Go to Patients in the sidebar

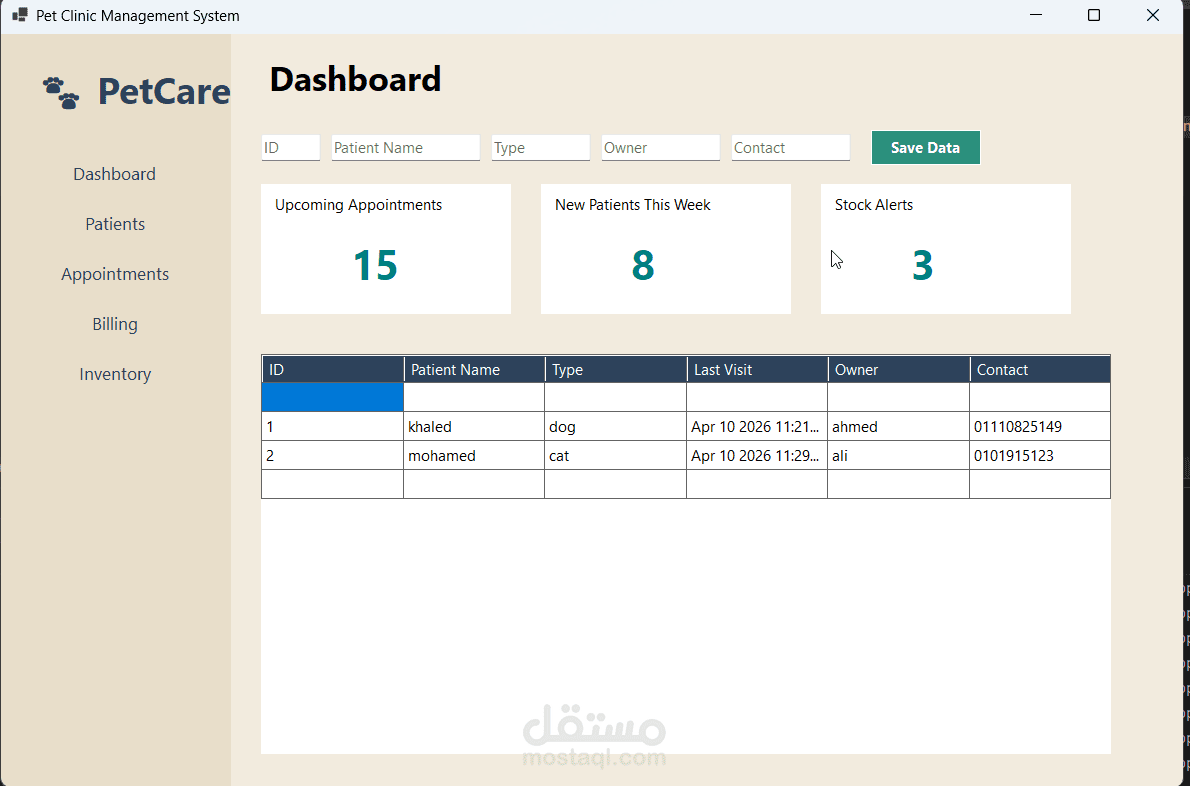pyautogui.click(x=115, y=224)
